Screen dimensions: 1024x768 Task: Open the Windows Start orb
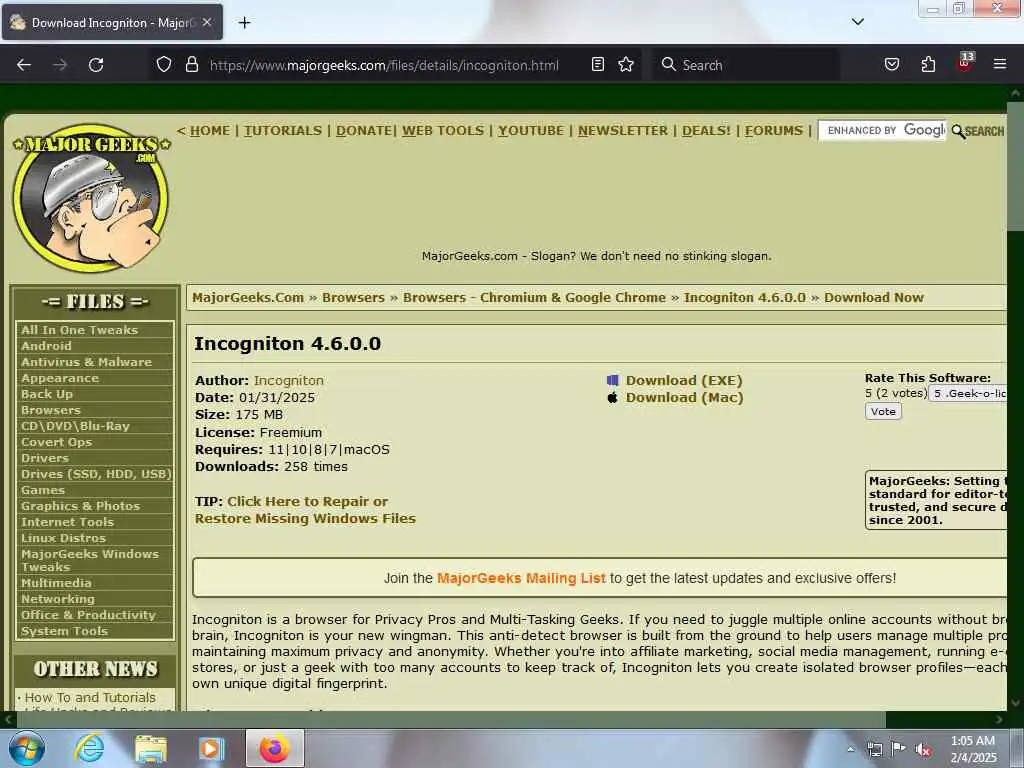(27, 748)
